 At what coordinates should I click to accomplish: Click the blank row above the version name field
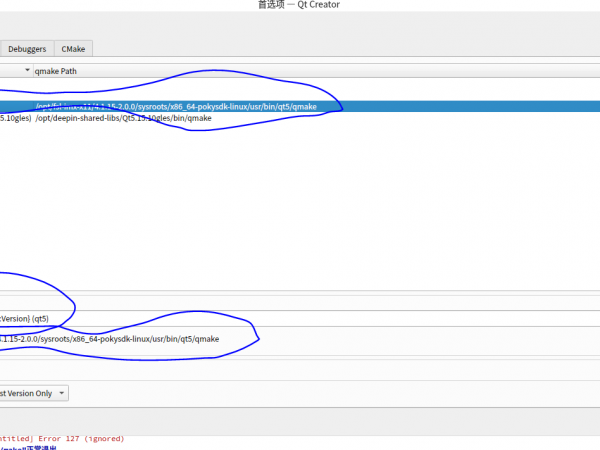[300, 301]
